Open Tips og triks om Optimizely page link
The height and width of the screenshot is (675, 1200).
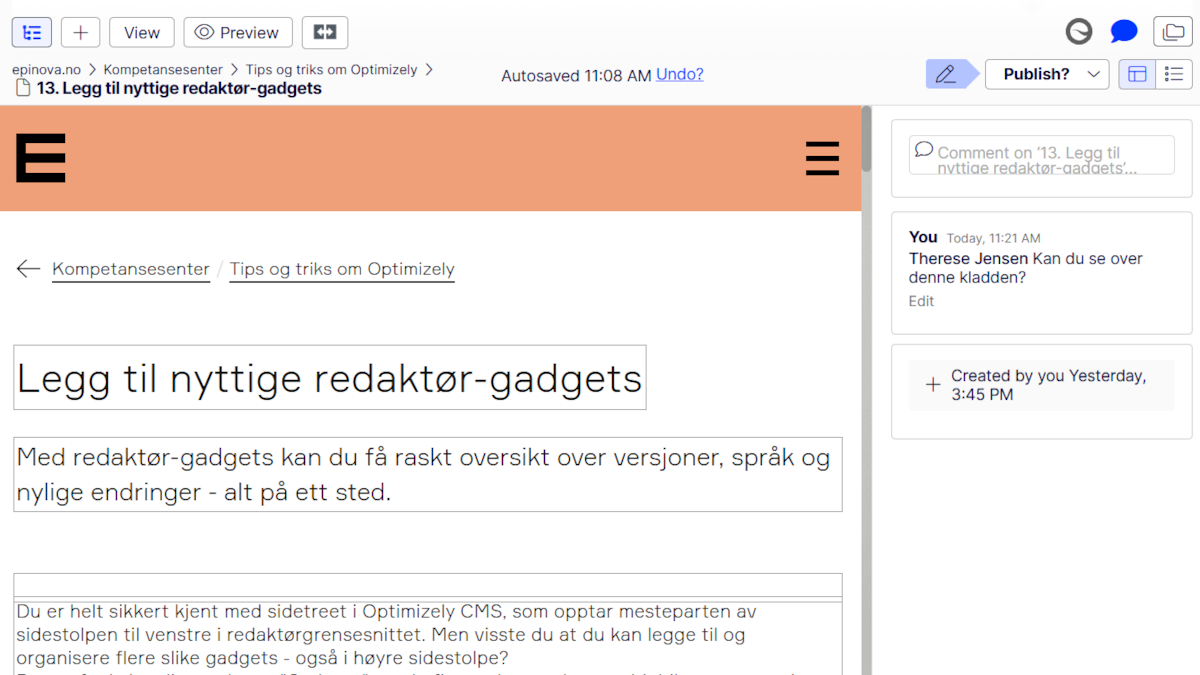click(342, 269)
